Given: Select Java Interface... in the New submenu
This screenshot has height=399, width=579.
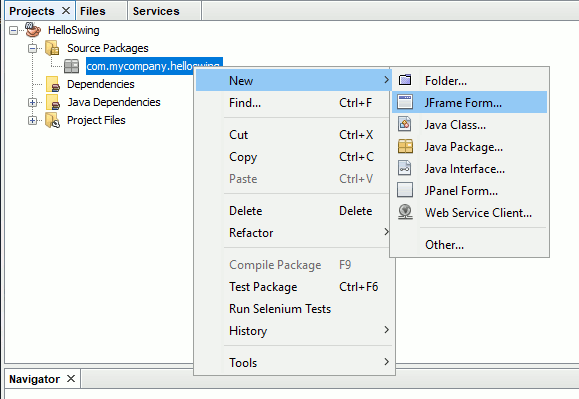Looking at the screenshot, I should 469,168.
